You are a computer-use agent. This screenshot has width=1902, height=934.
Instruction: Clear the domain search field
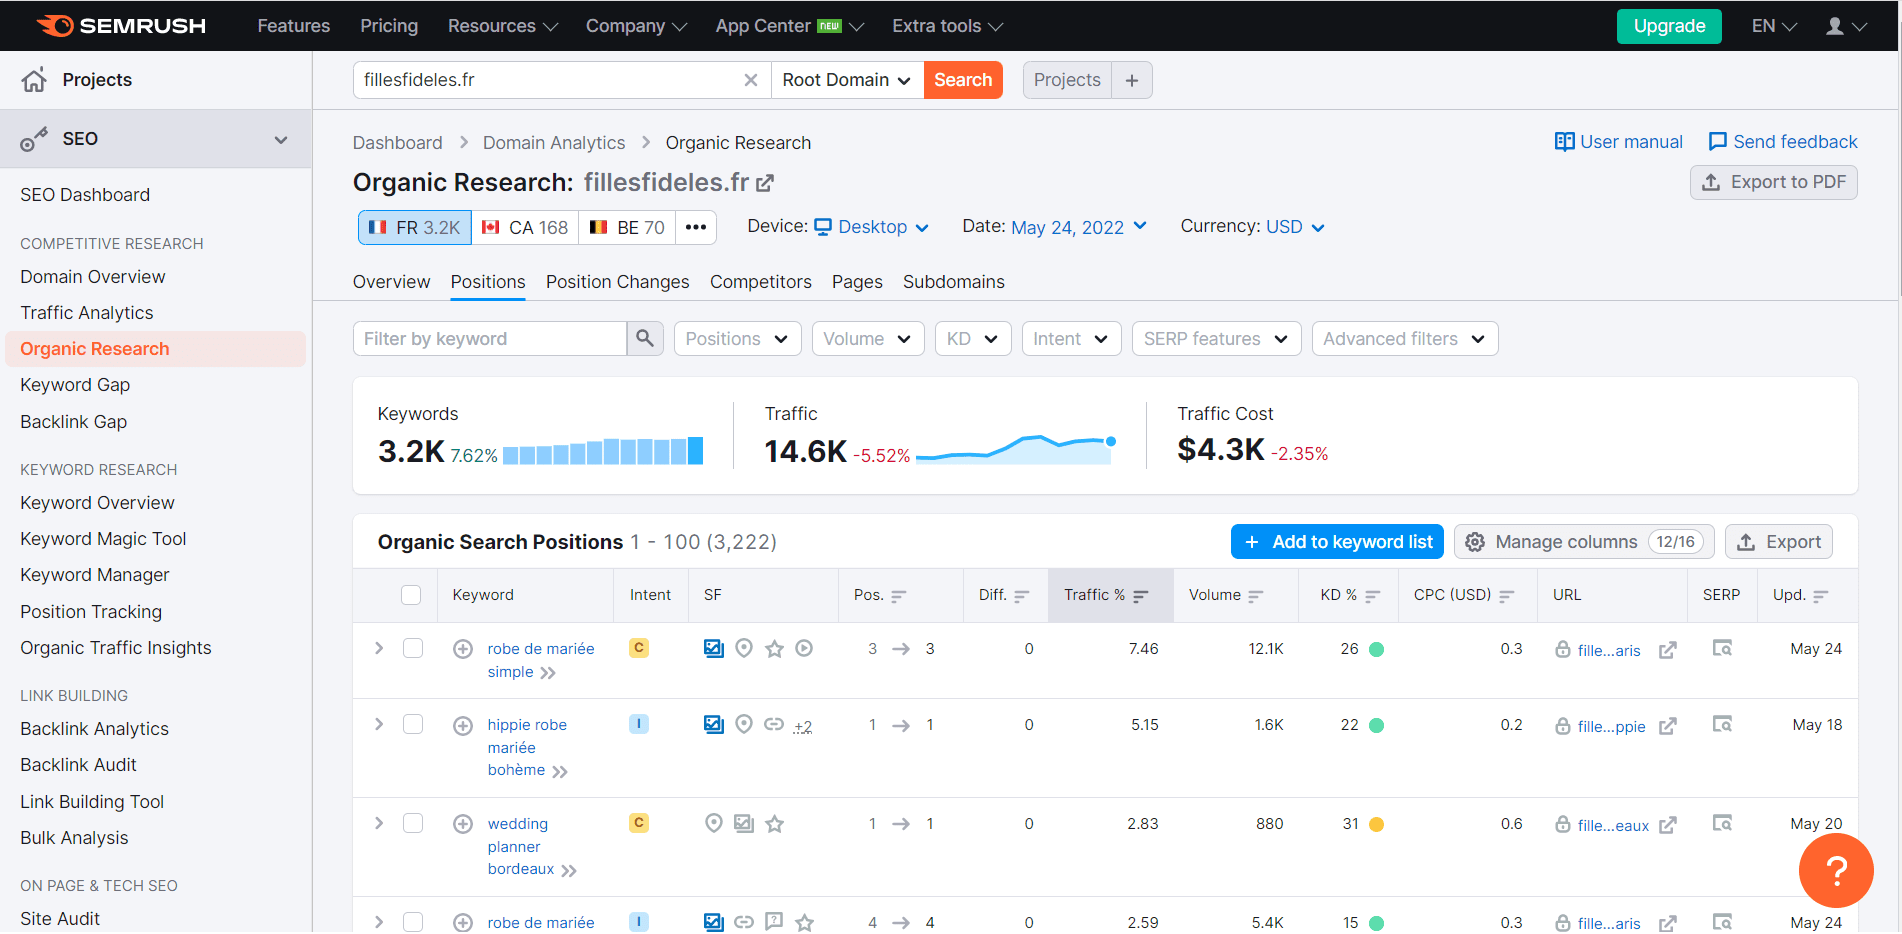click(751, 80)
